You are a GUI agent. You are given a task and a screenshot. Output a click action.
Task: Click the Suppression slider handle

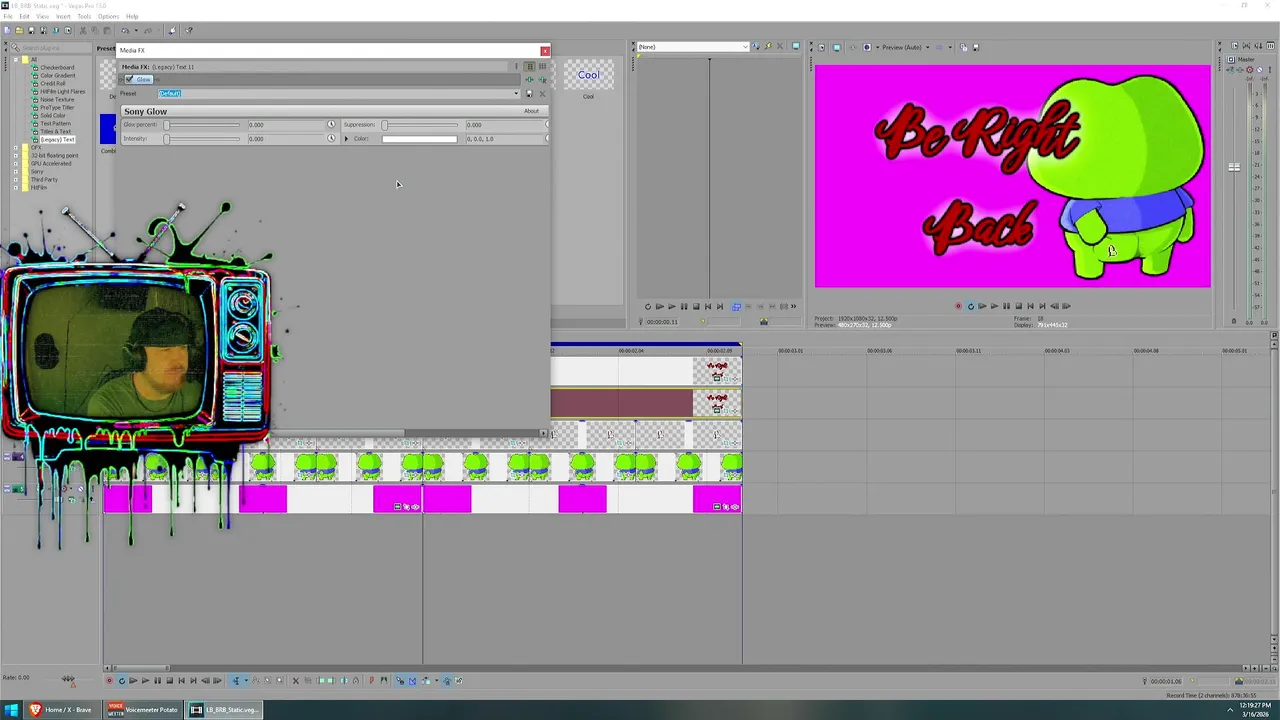coord(385,124)
